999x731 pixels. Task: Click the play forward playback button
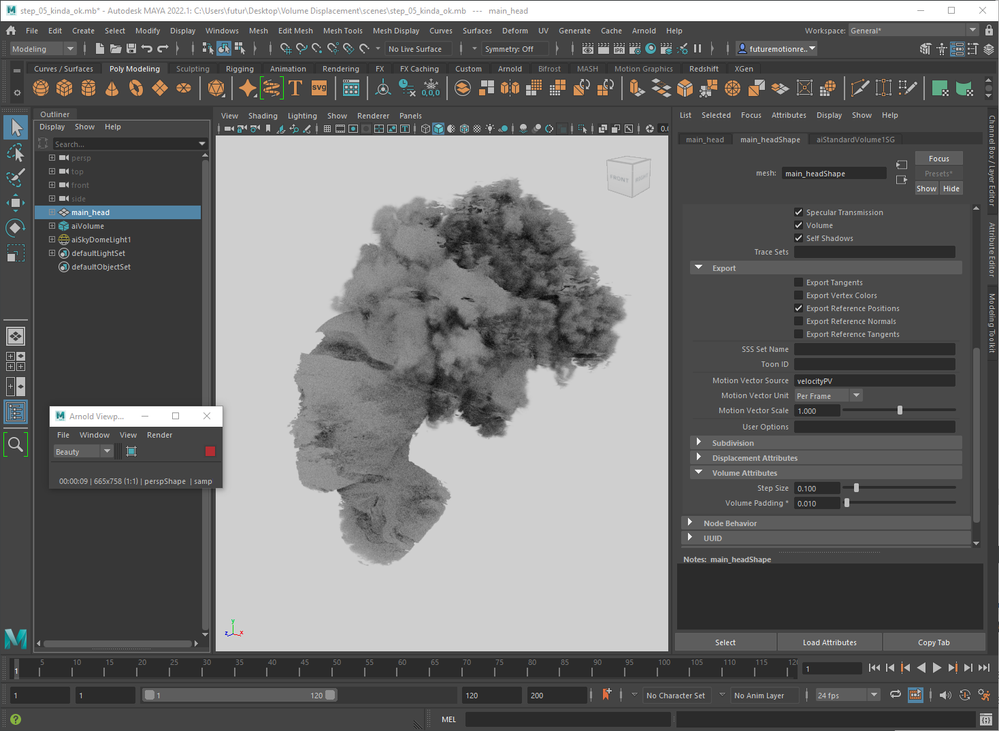[937, 668]
